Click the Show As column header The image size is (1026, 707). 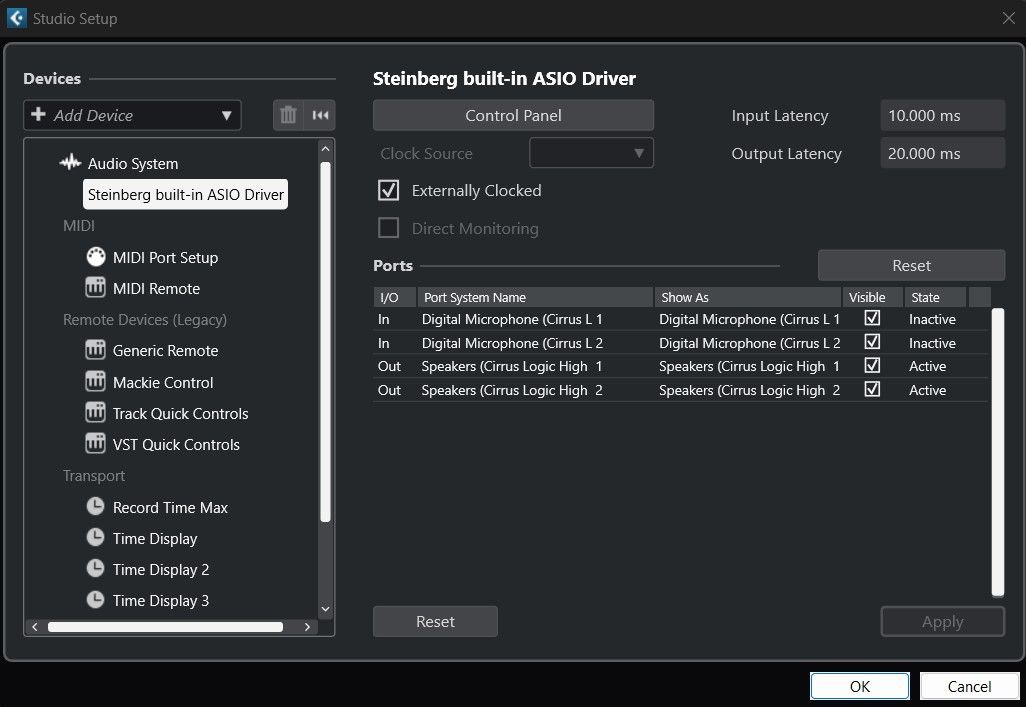click(x=748, y=297)
